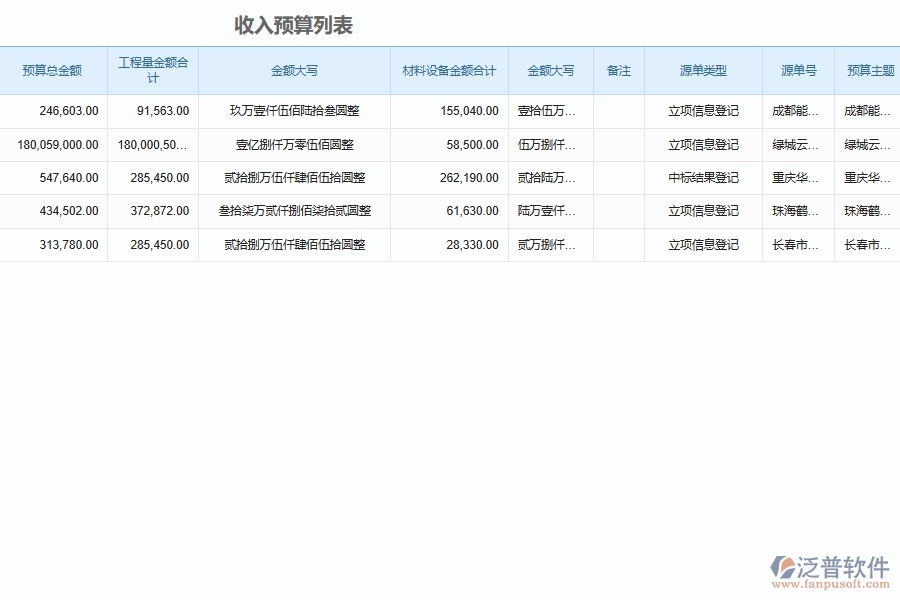Sort by the 材料设备金额合计 column header

click(447, 71)
